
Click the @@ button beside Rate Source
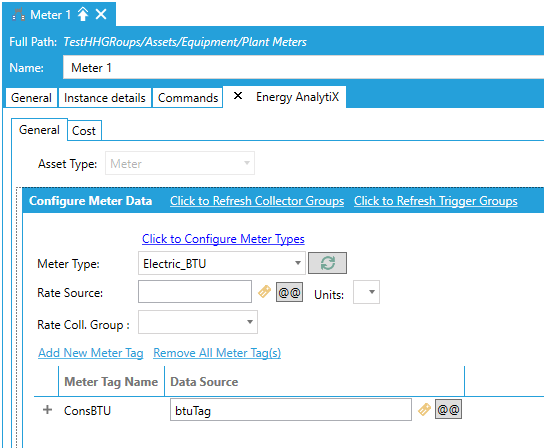[289, 292]
